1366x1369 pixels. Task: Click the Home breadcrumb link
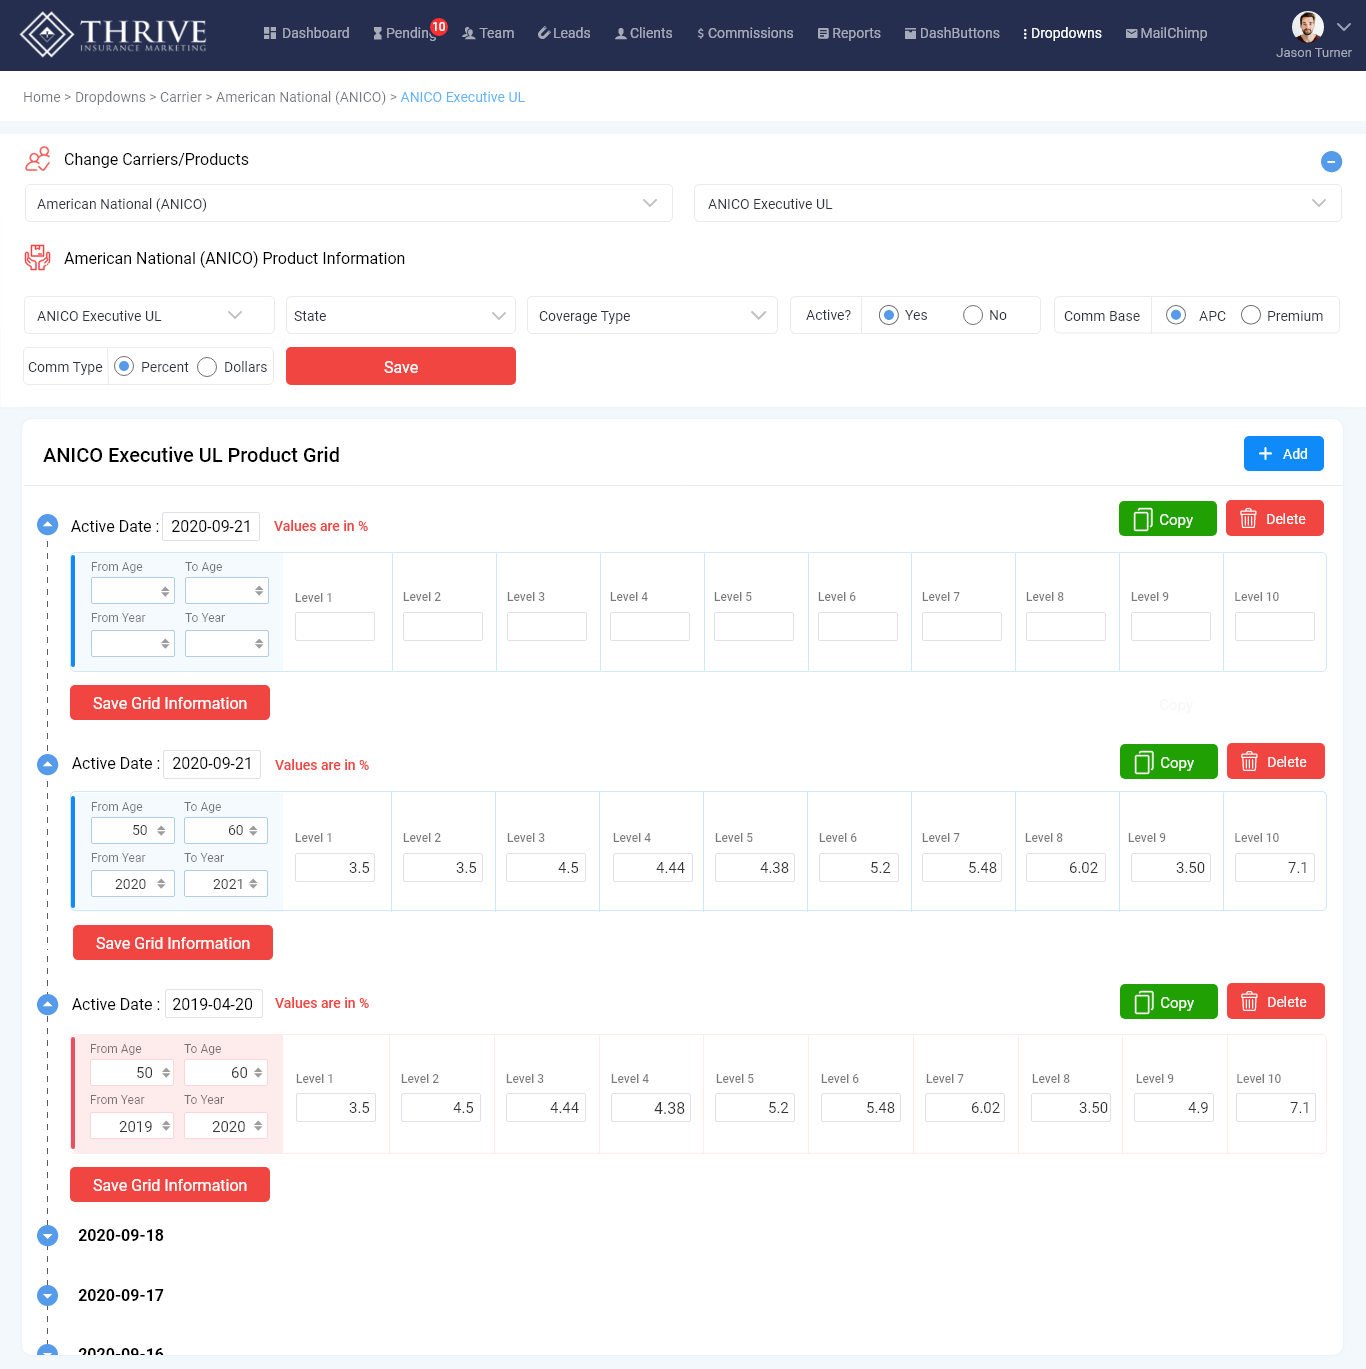[42, 97]
